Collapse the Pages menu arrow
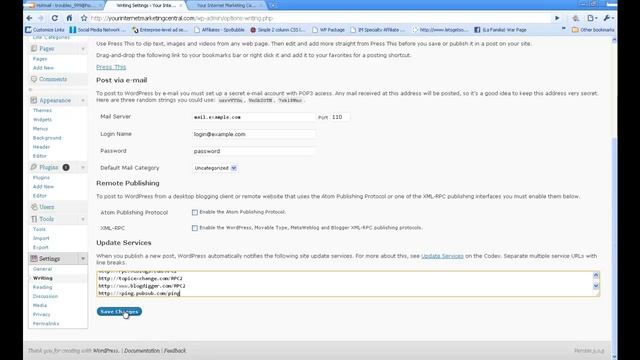640x360 pixels. [83, 49]
